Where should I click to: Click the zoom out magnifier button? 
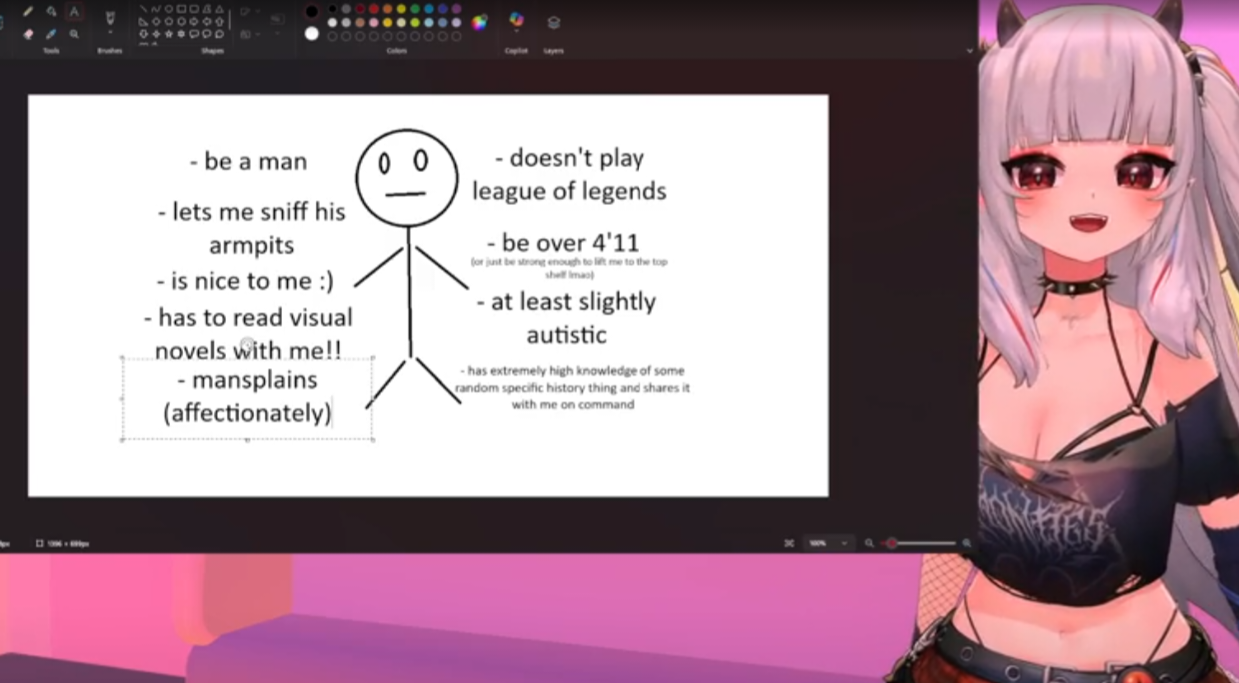point(869,543)
